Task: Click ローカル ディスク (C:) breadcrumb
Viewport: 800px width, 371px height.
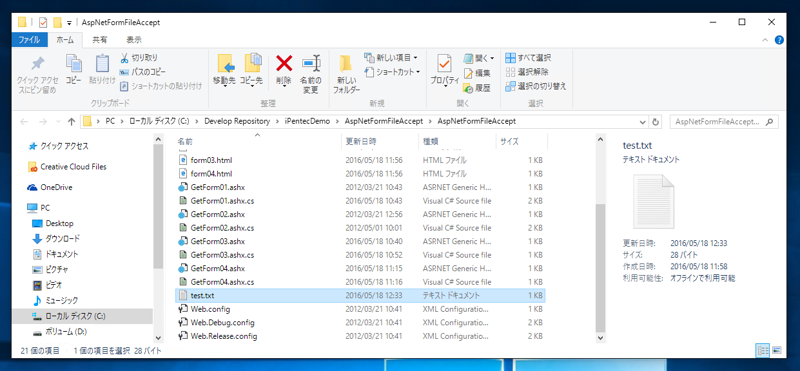Action: [x=160, y=122]
